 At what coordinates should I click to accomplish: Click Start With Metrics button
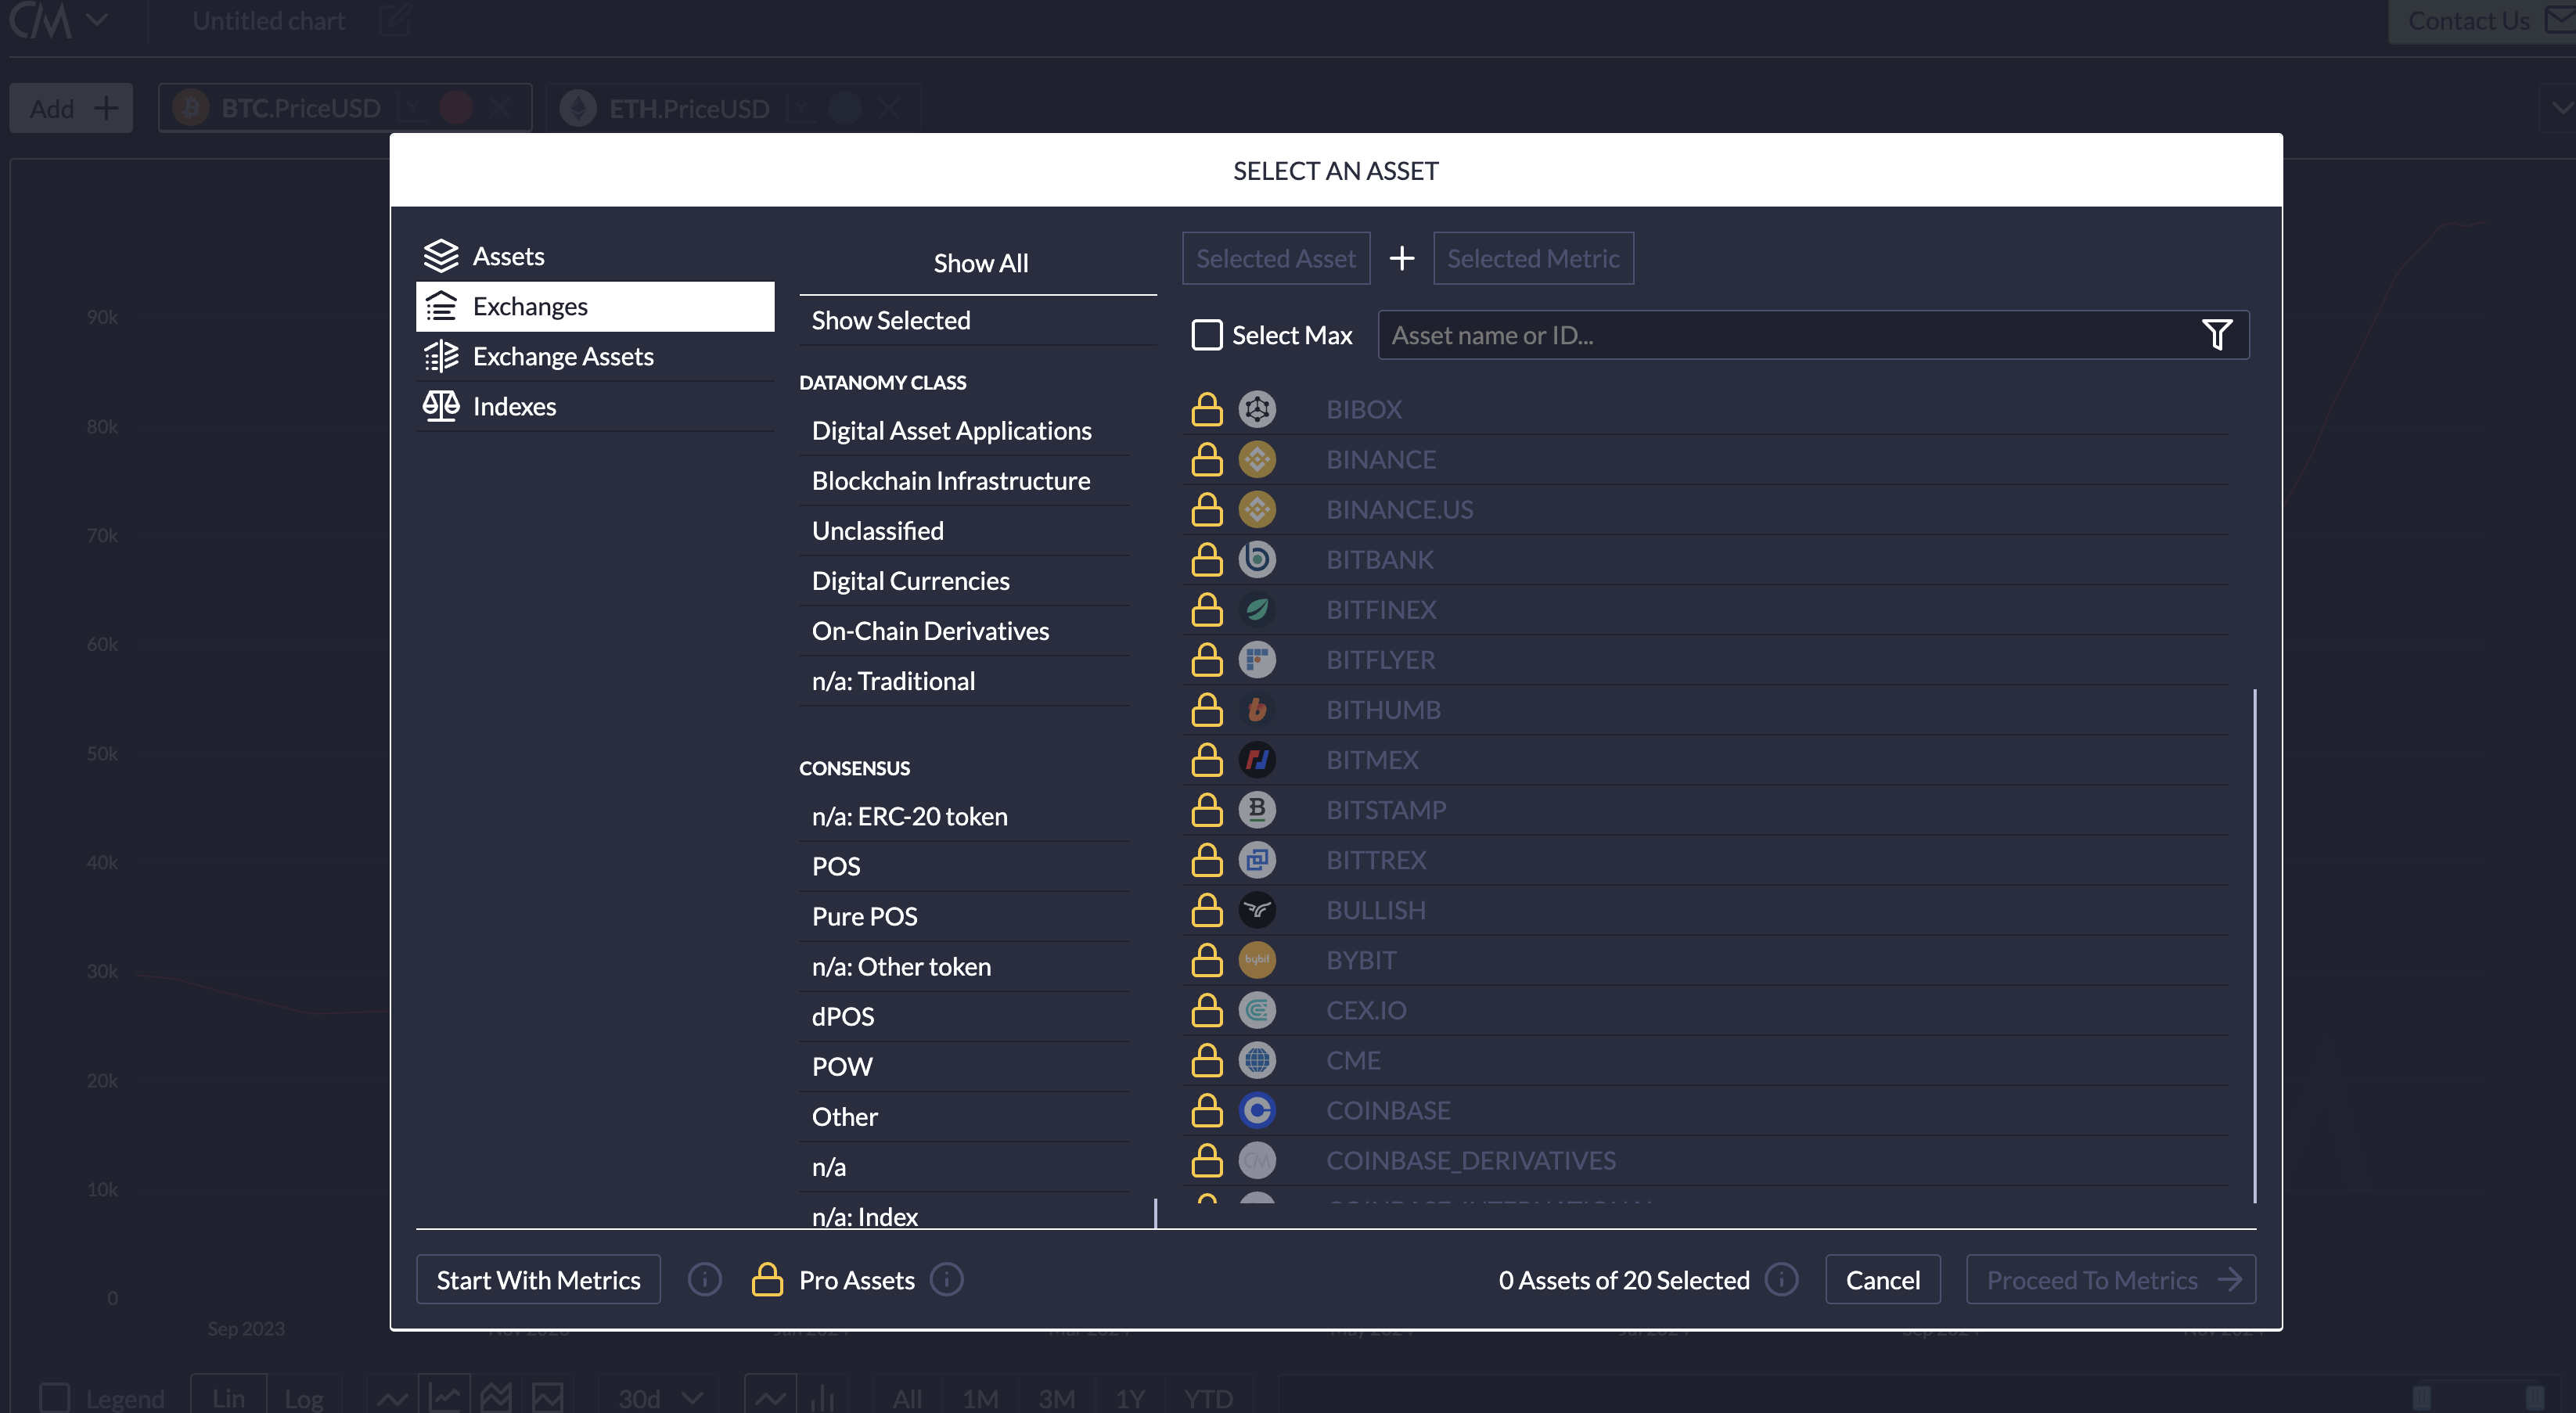(x=538, y=1279)
